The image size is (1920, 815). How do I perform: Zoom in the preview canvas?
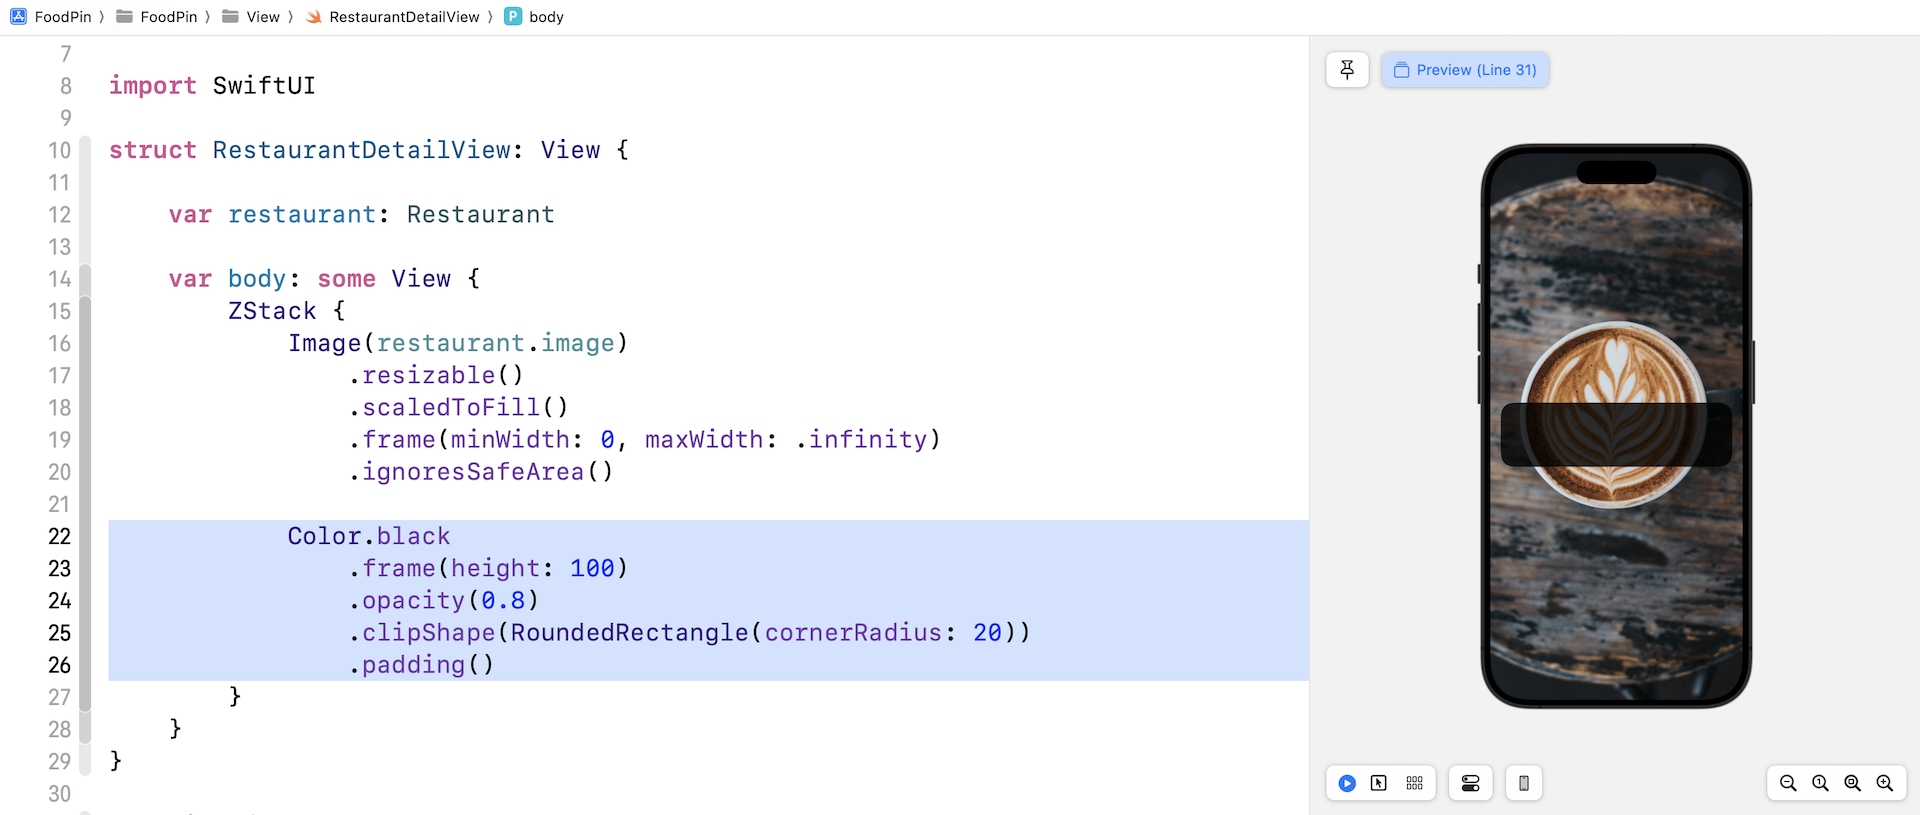click(x=1884, y=783)
